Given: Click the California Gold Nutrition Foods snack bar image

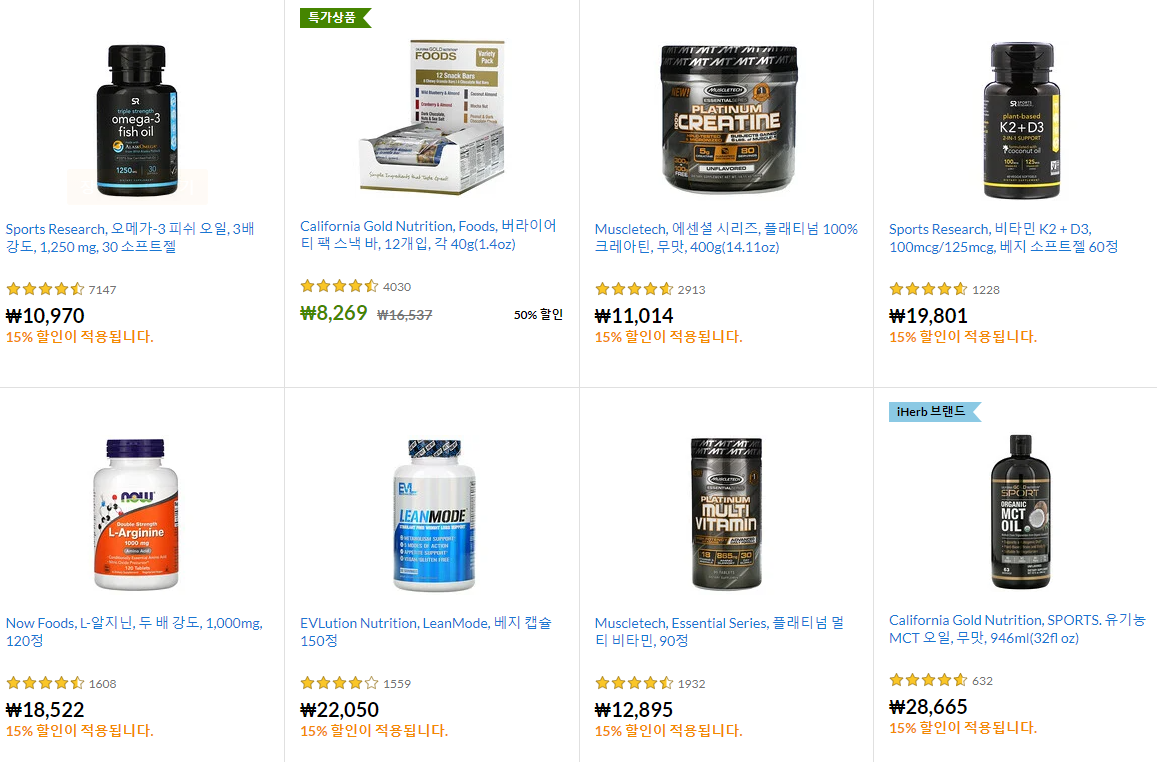Looking at the screenshot, I should pos(432,117).
